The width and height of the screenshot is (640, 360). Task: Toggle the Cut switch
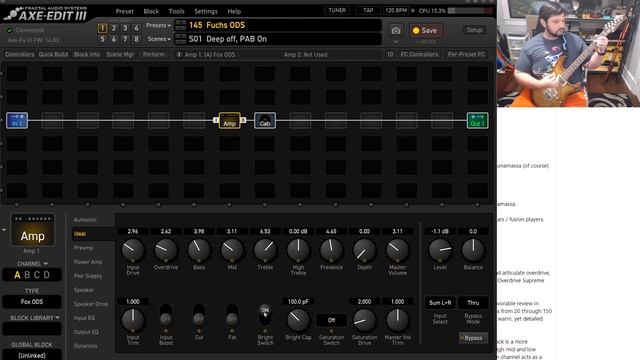[199, 314]
